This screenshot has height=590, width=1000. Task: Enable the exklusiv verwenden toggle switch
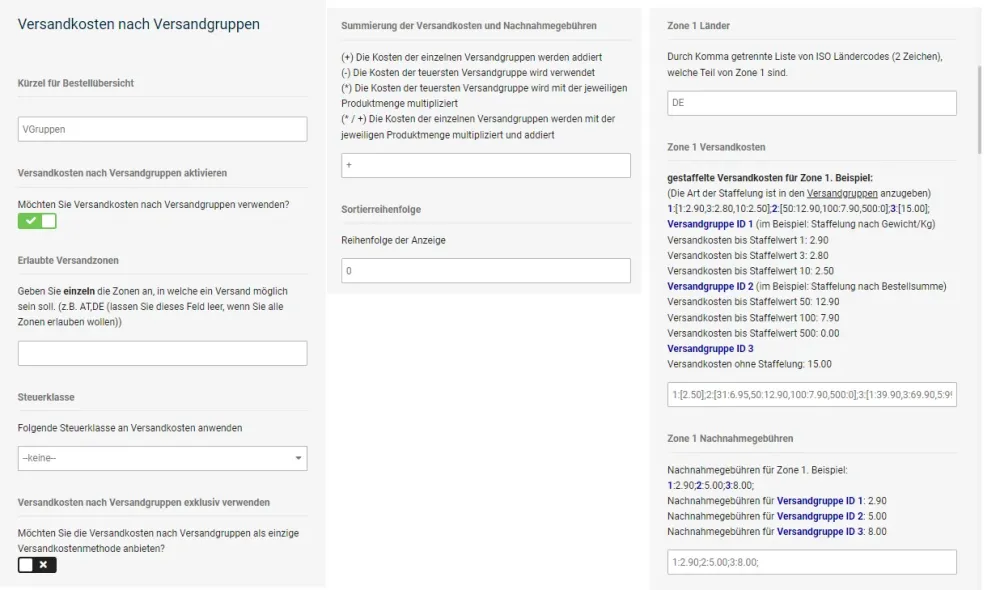[37, 564]
